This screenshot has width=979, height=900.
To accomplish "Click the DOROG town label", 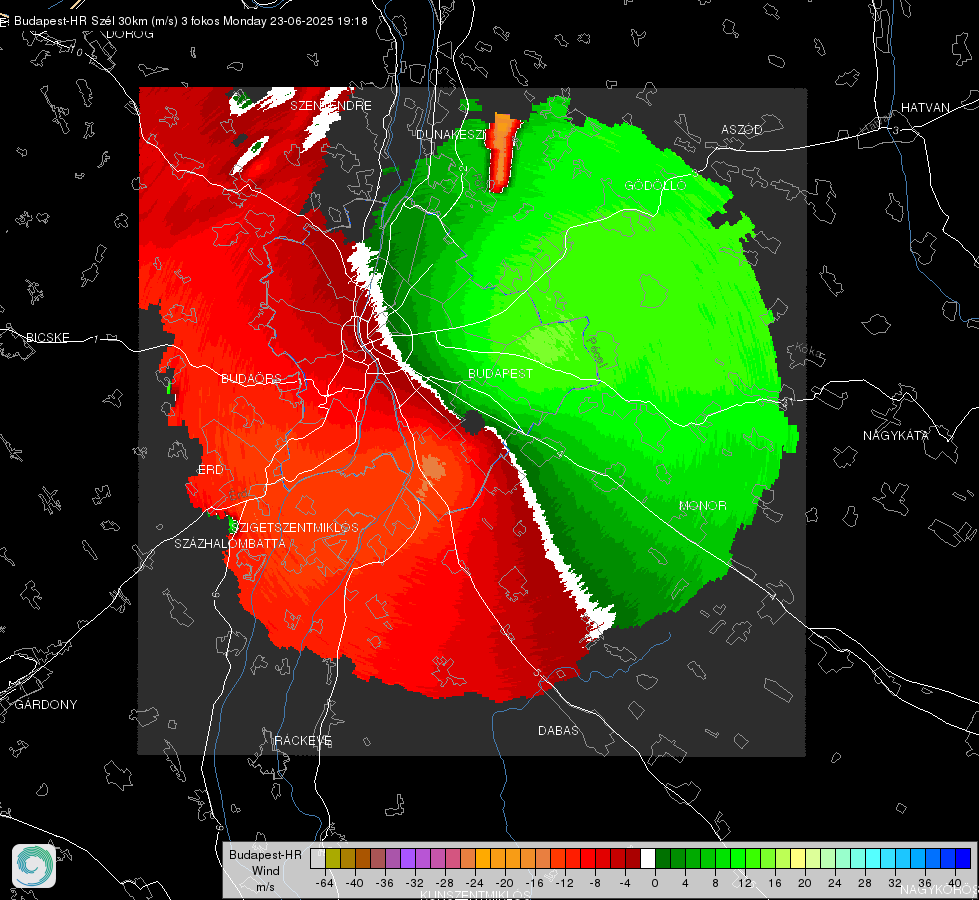I will (x=130, y=34).
